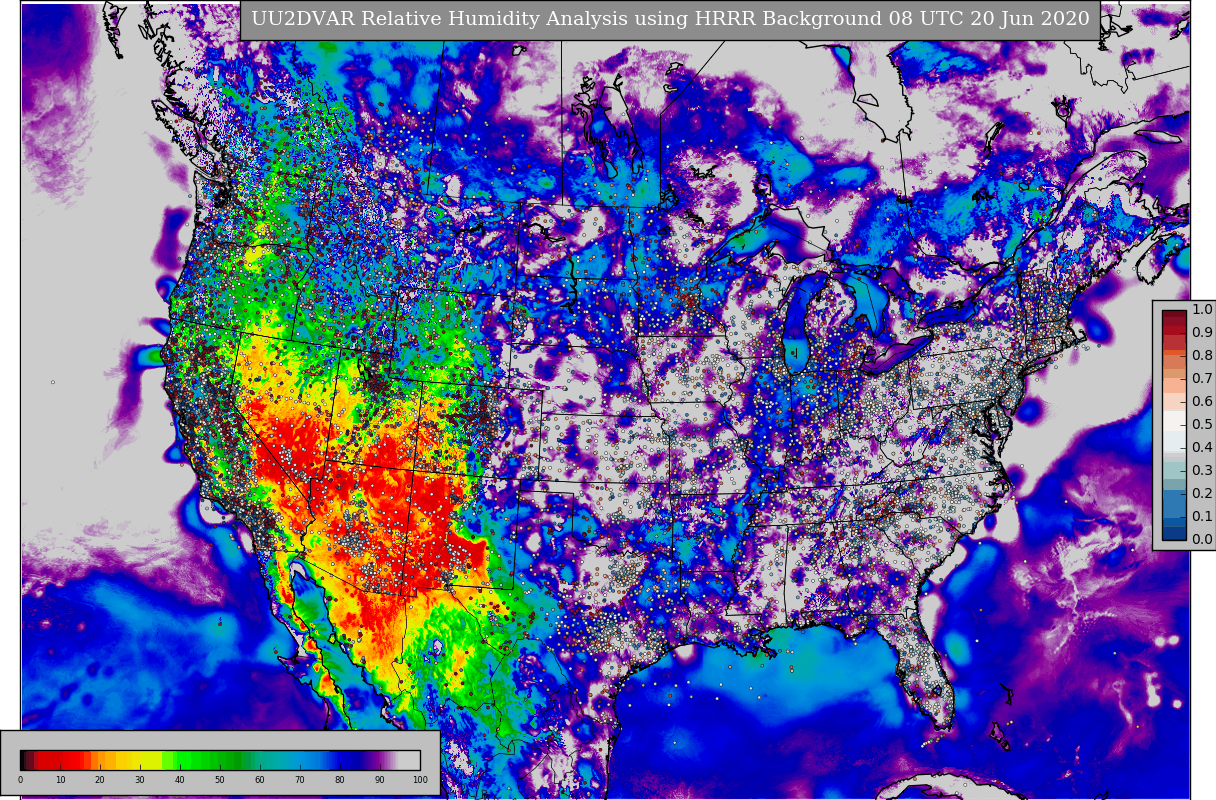
Task: Select the "0" tick on humidity colorbar
Action: [20, 780]
